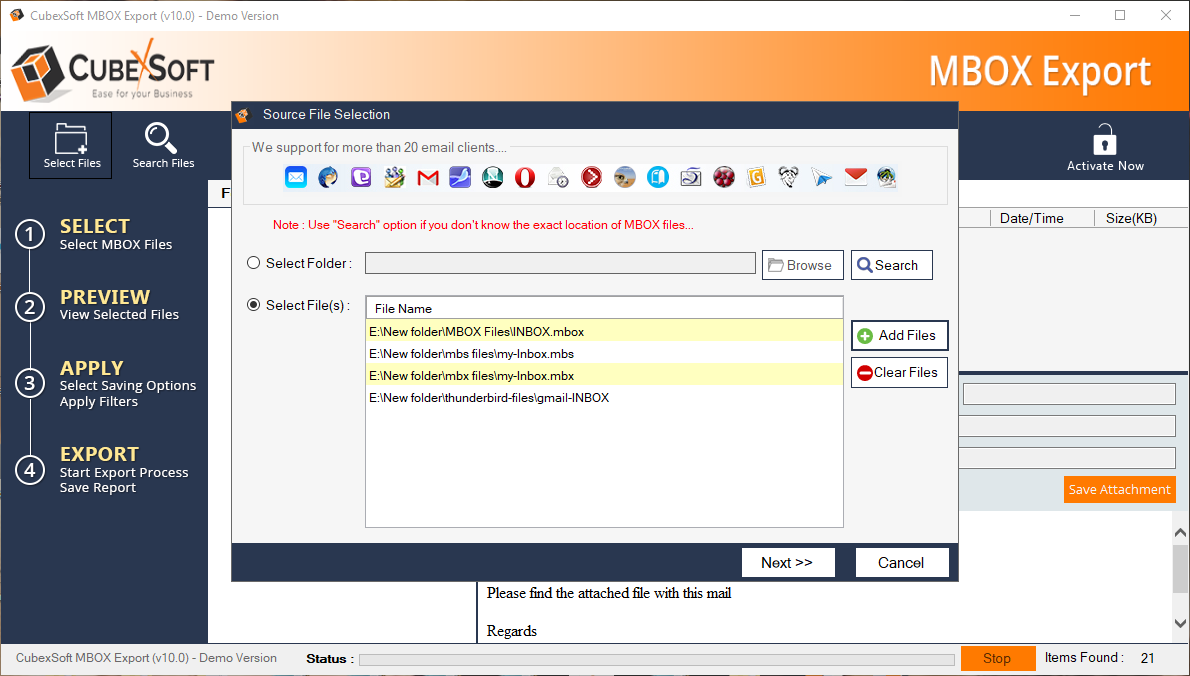Image resolution: width=1190 pixels, height=676 pixels.
Task: Click the scrollbar down arrow in preview
Action: [1180, 623]
